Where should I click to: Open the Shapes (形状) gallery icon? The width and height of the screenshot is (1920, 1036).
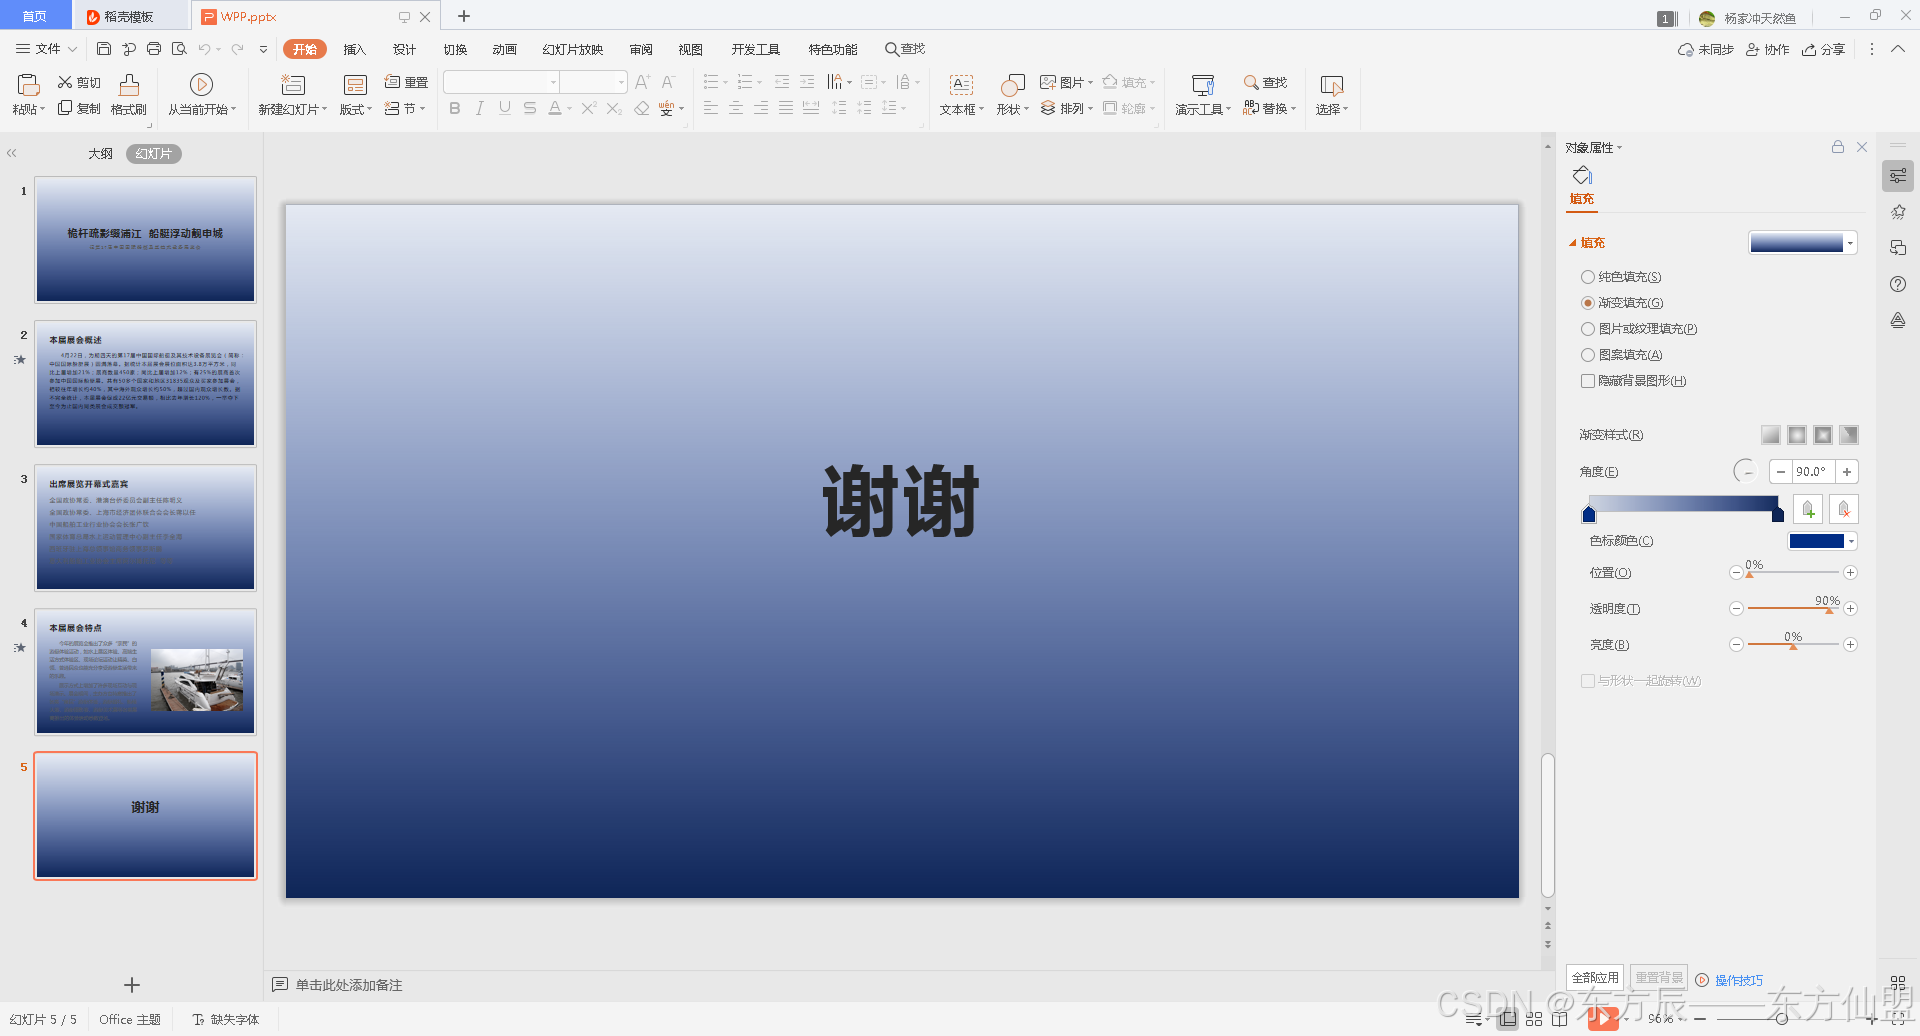pos(1013,85)
